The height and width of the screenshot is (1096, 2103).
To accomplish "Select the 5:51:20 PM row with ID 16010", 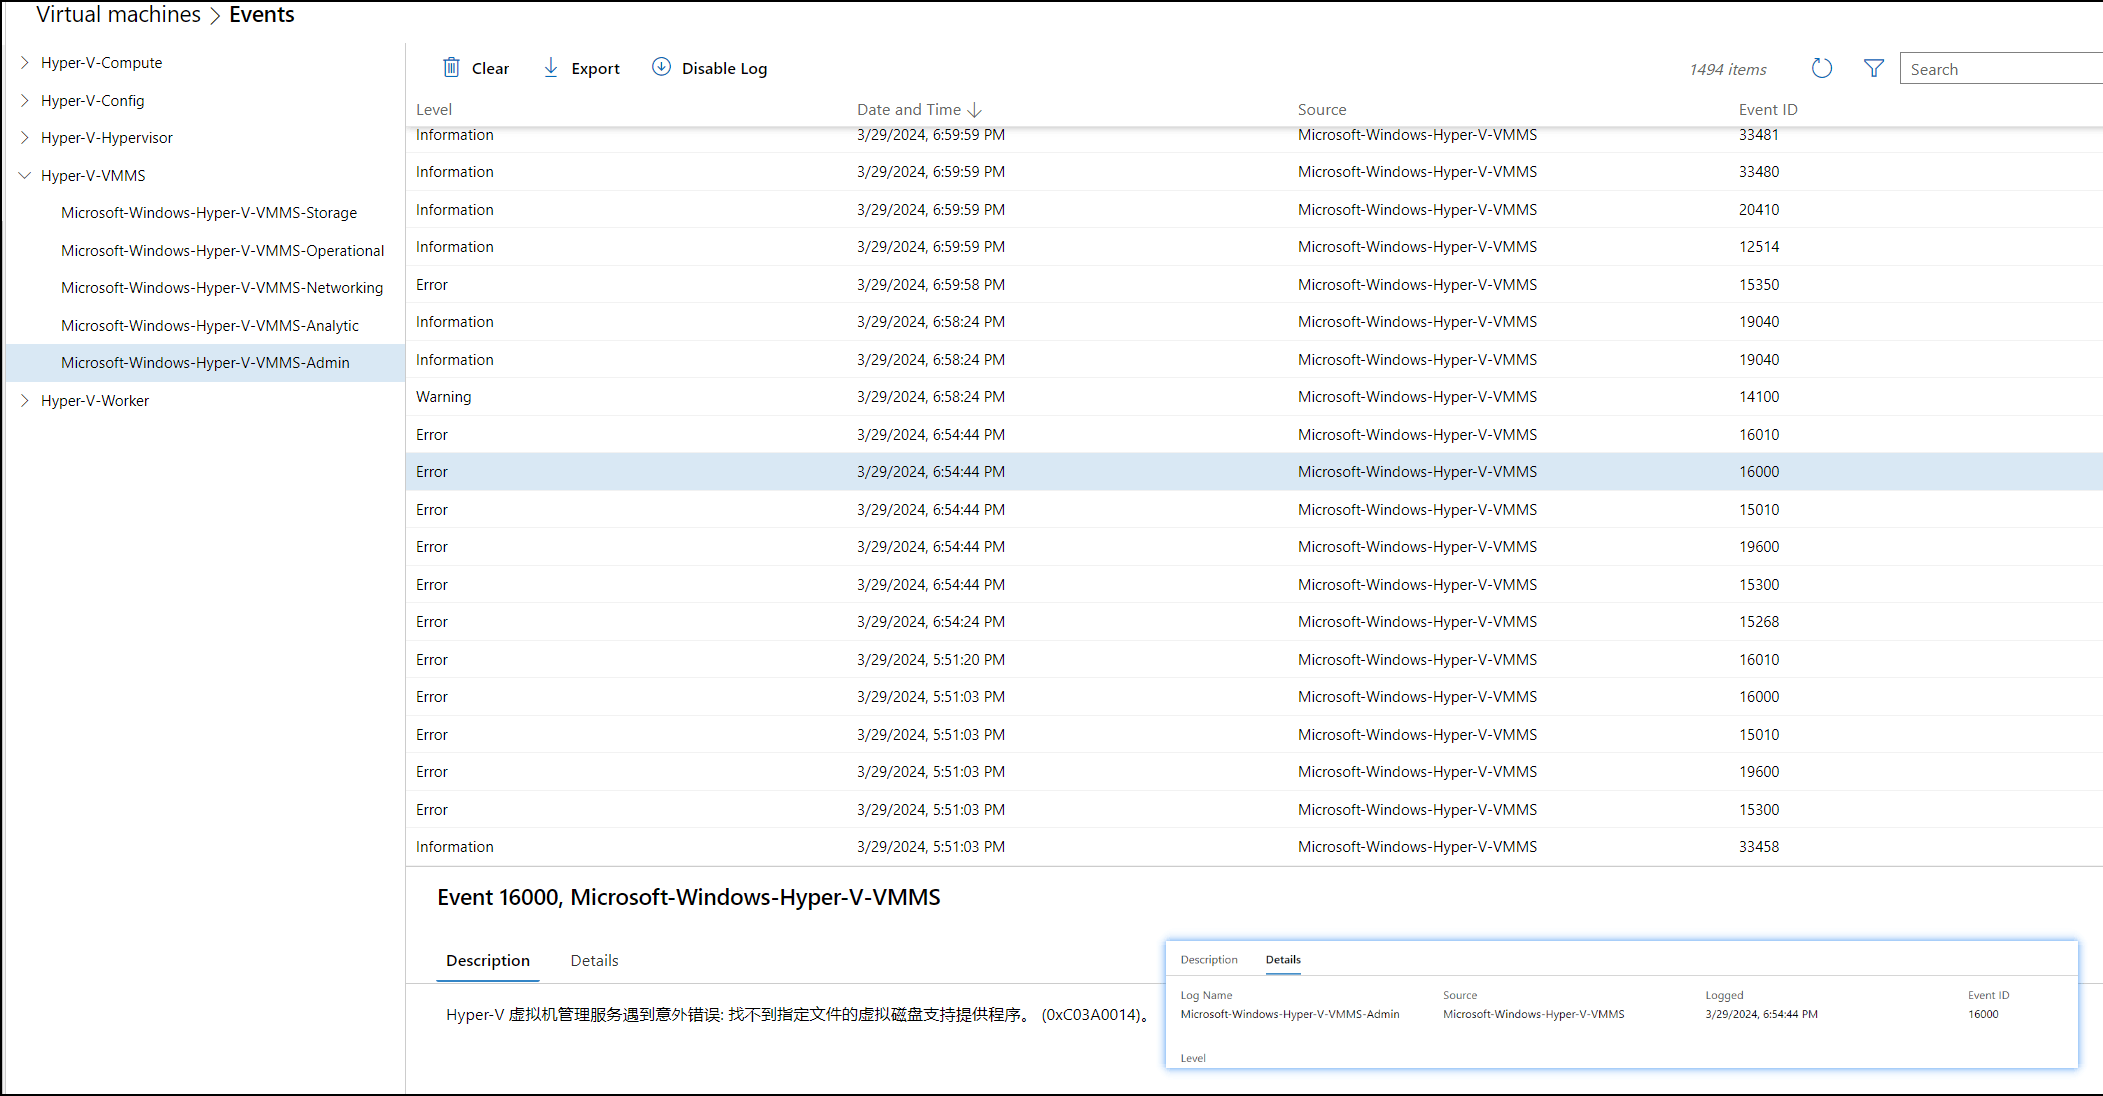I will pyautogui.click(x=1254, y=660).
